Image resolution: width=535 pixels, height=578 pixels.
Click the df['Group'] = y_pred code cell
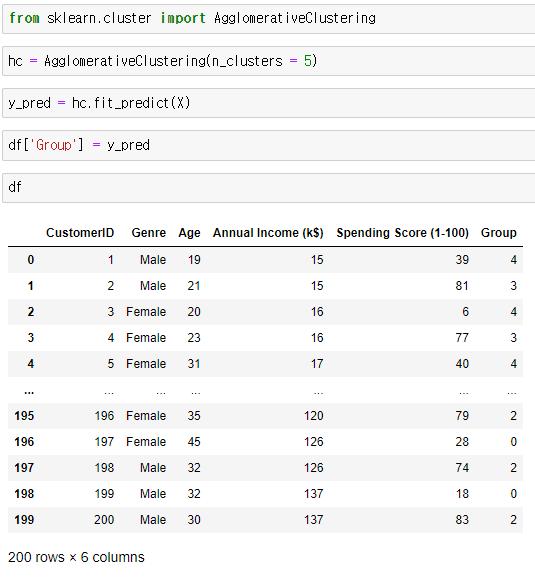pos(269,145)
